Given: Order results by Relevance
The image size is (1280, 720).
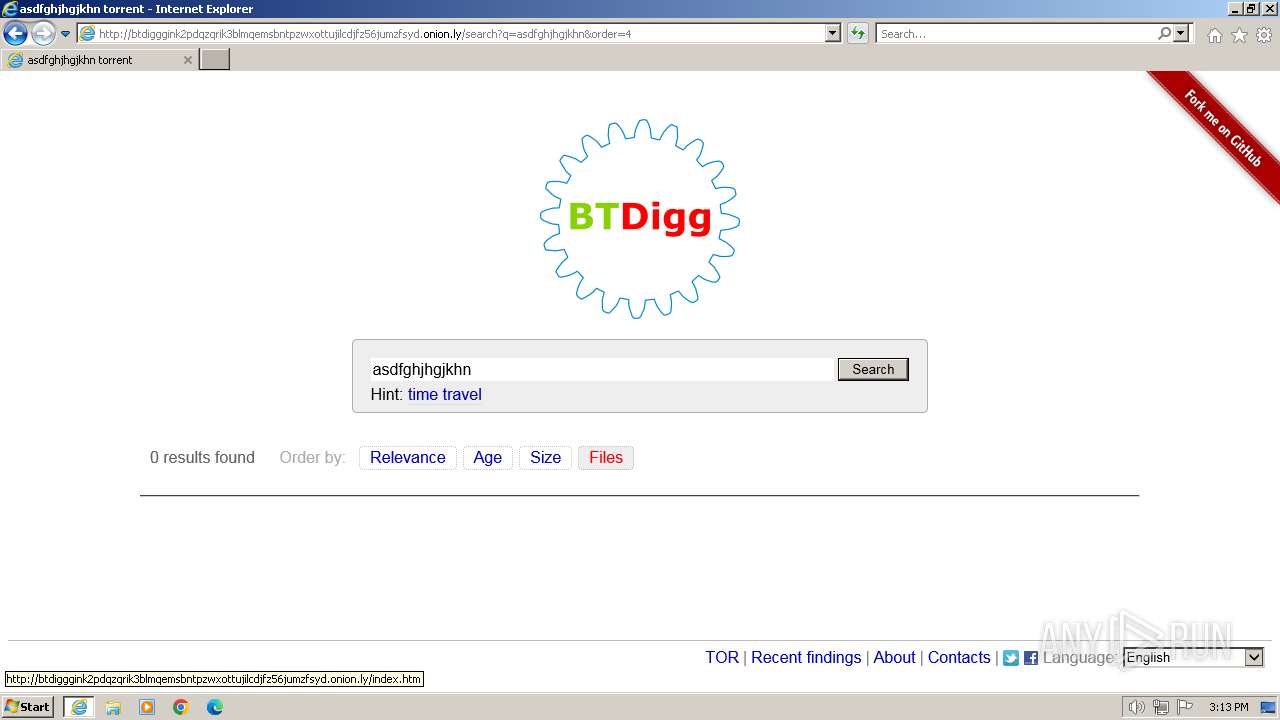Looking at the screenshot, I should pyautogui.click(x=408, y=458).
